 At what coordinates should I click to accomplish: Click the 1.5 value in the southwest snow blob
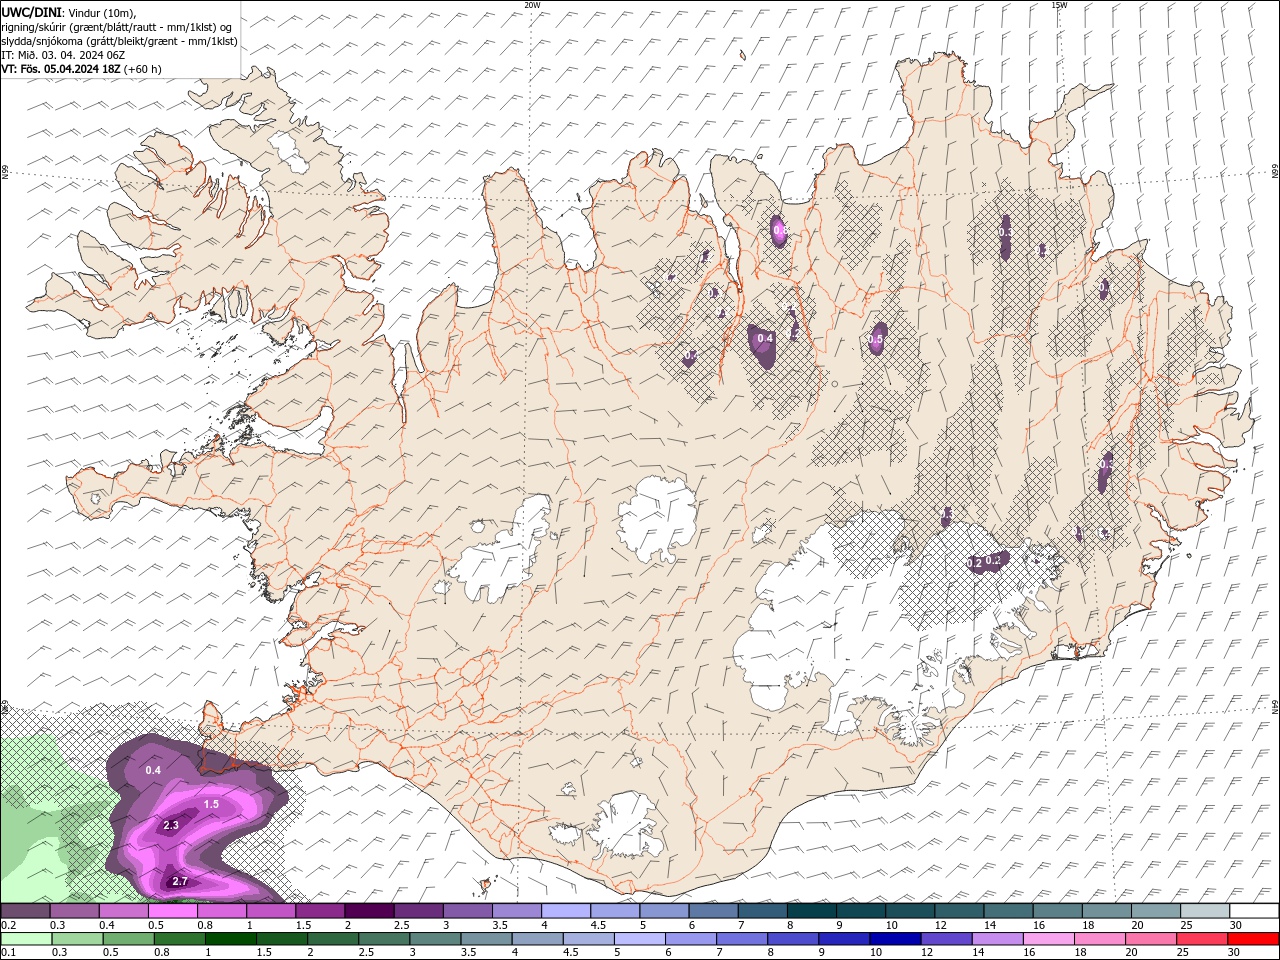(211, 804)
